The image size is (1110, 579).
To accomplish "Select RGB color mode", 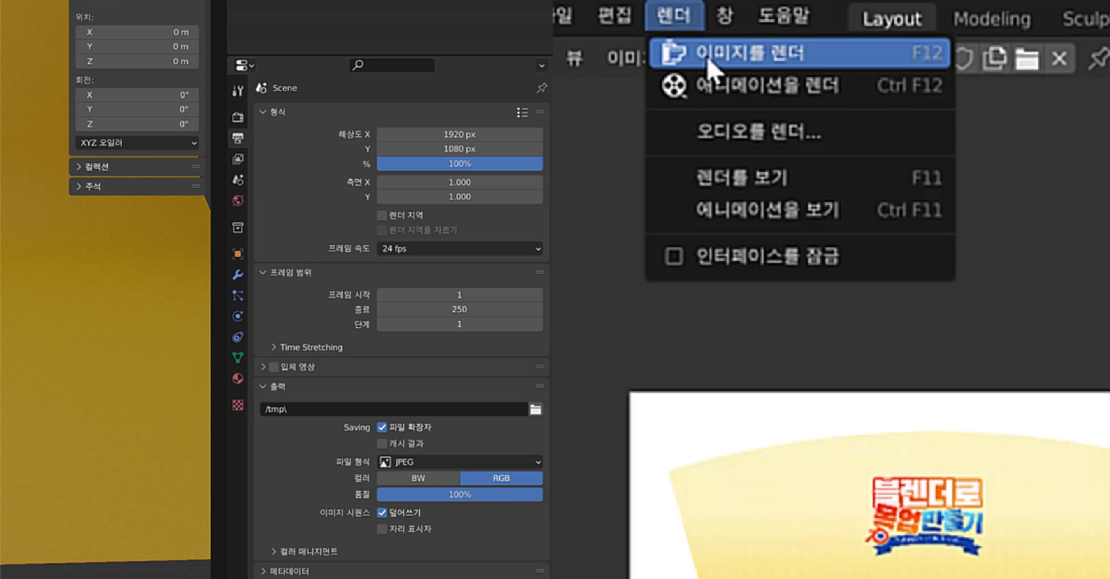I will tap(501, 478).
